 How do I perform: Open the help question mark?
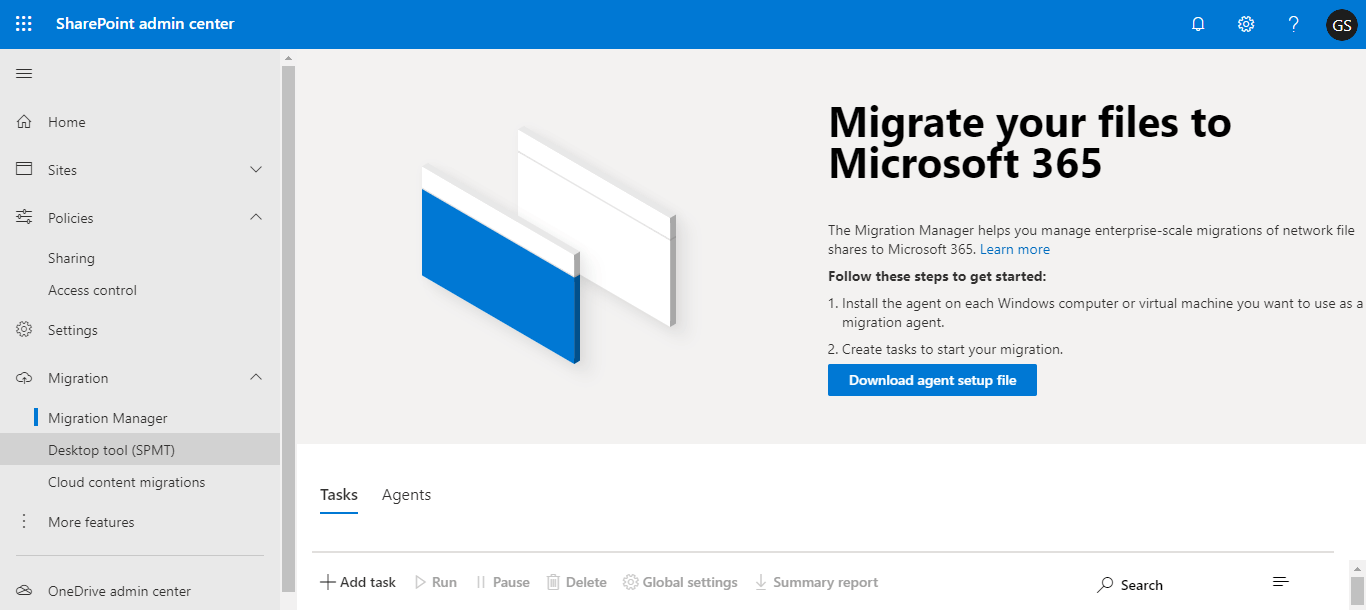tap(1294, 24)
